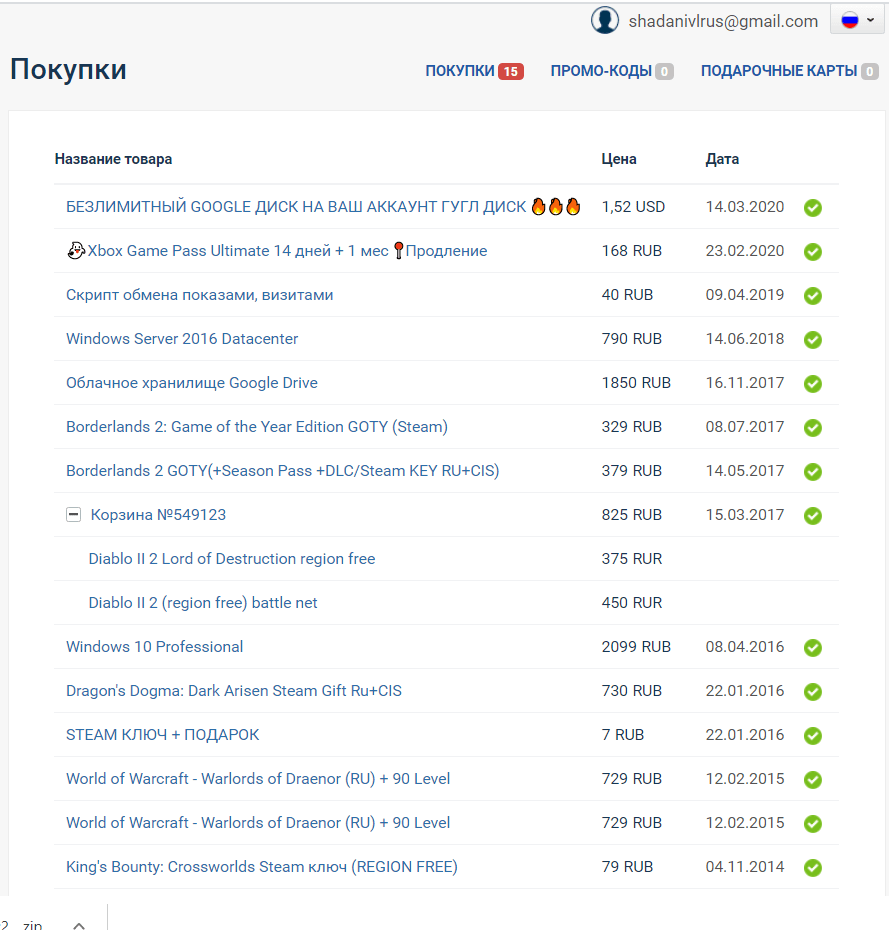
Task: Click the 2099 RUB price
Action: 636,646
